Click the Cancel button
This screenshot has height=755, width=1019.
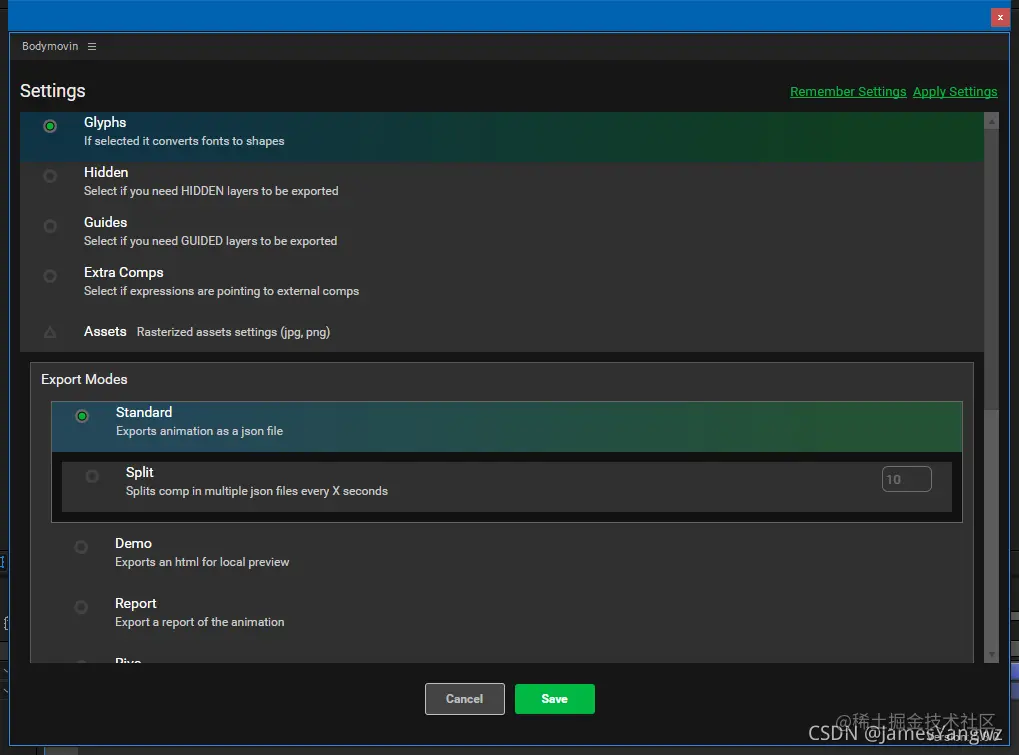click(x=465, y=699)
